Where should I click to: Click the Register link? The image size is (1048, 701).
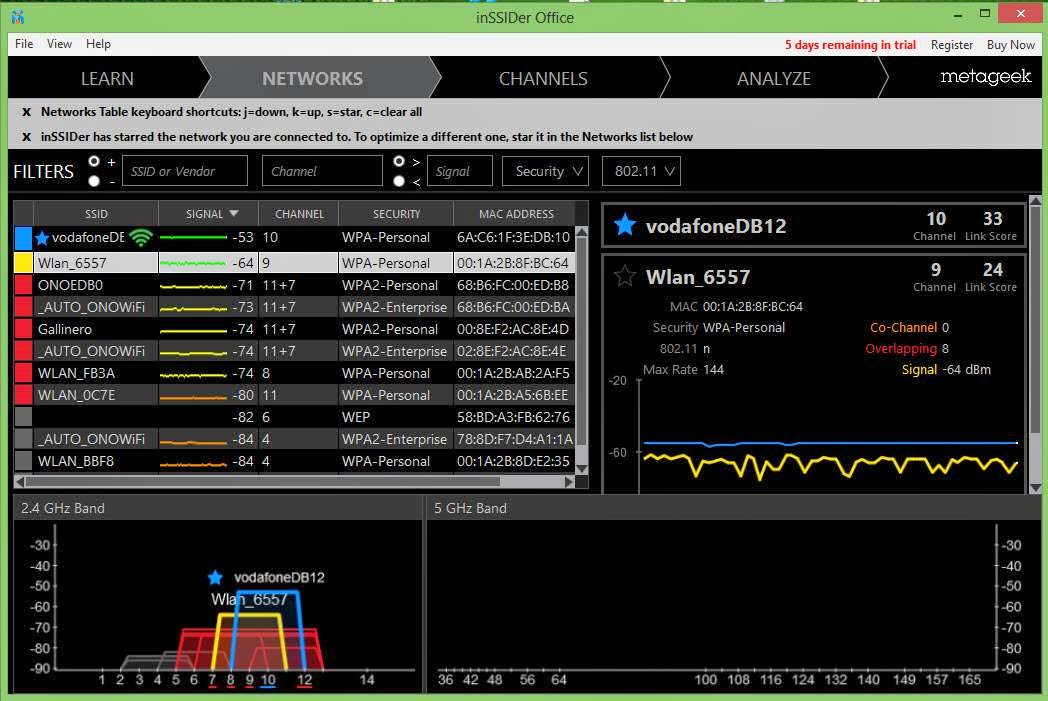tap(951, 44)
